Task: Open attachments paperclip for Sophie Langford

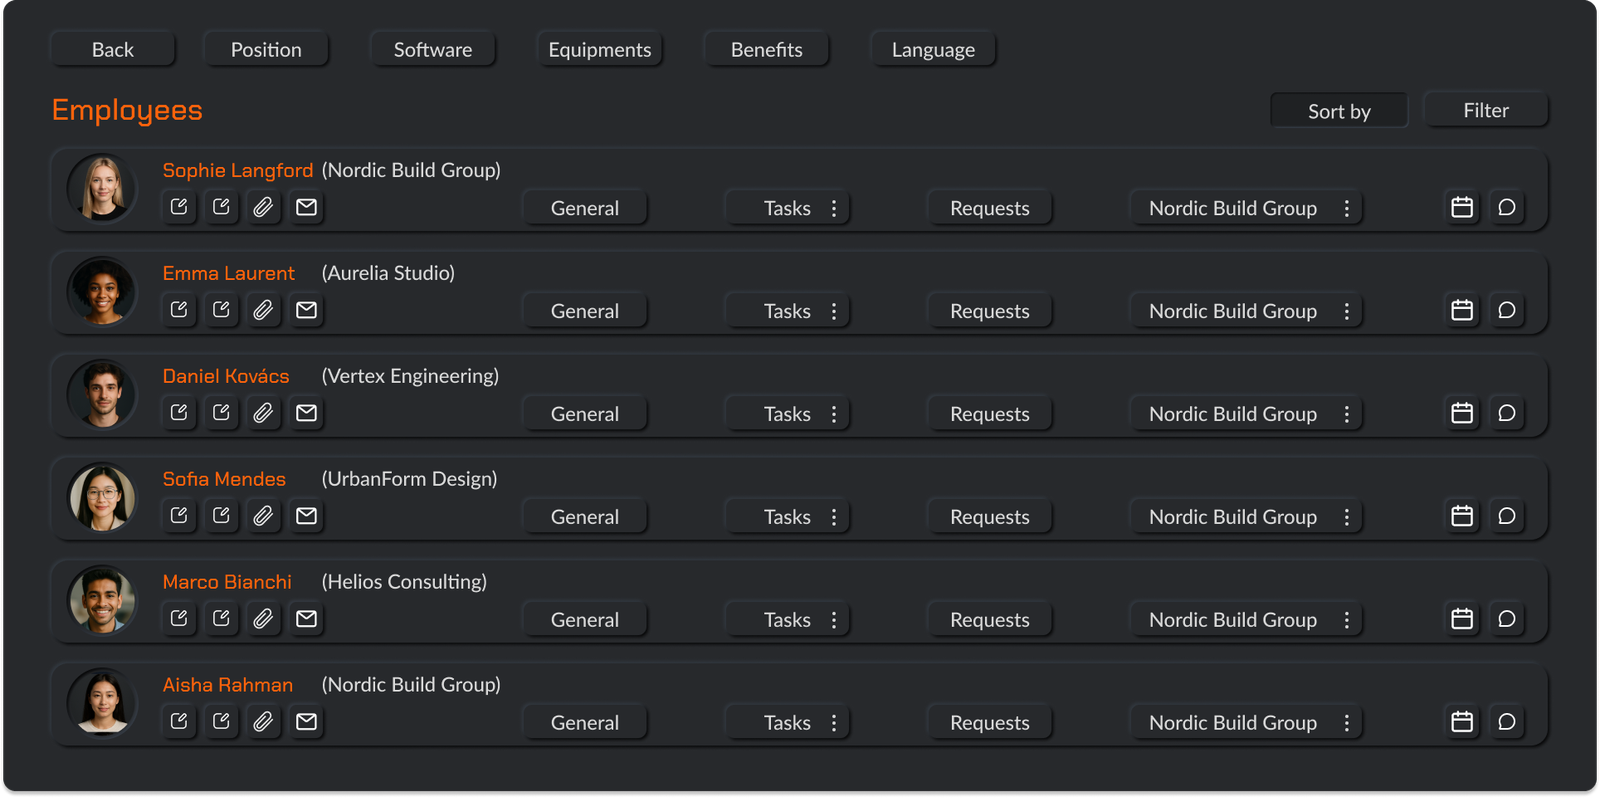Action: (x=263, y=207)
